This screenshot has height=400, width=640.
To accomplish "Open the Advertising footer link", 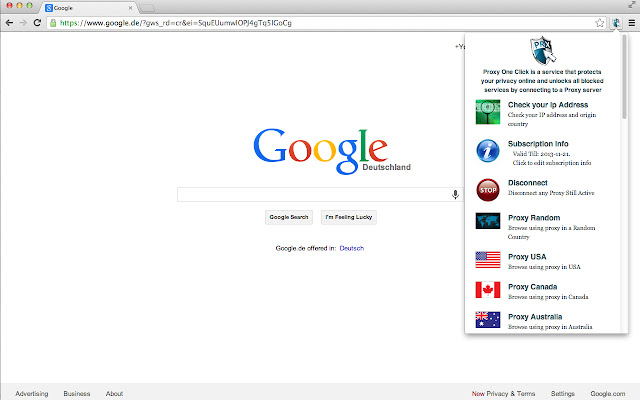I will coord(32,393).
